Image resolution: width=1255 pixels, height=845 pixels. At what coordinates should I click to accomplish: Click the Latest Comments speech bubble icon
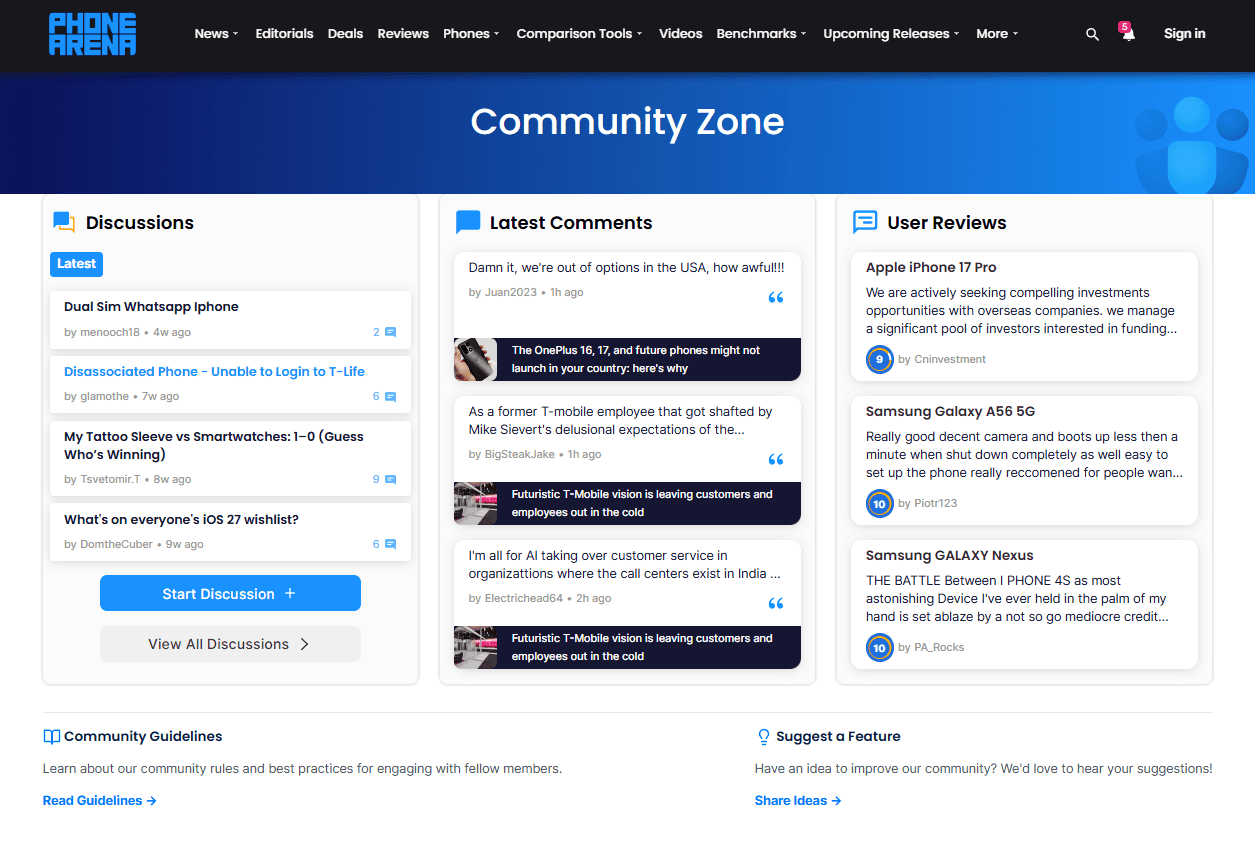point(467,222)
